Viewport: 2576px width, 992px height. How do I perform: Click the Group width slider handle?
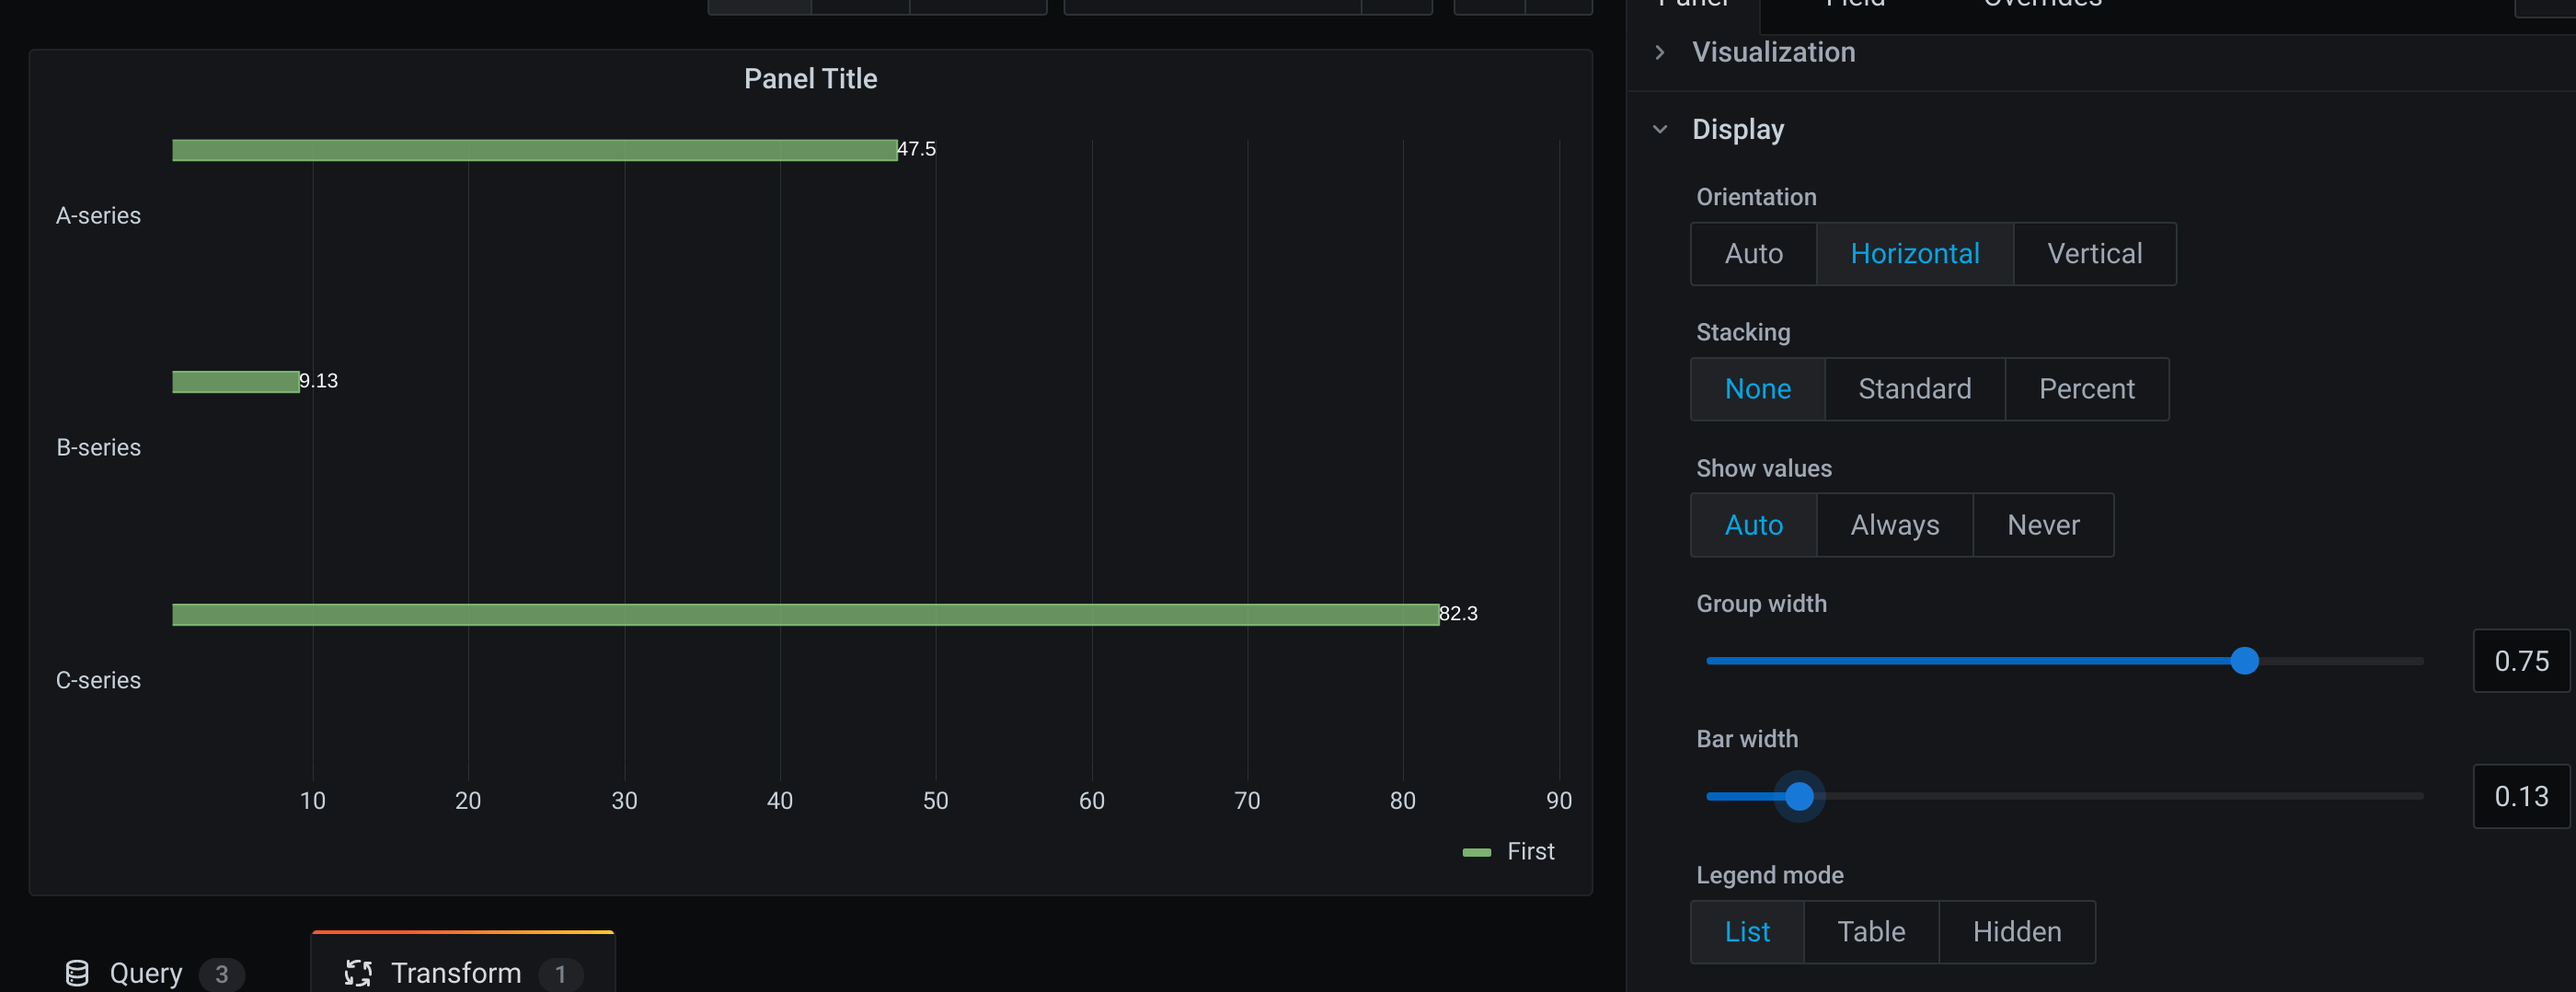2244,661
